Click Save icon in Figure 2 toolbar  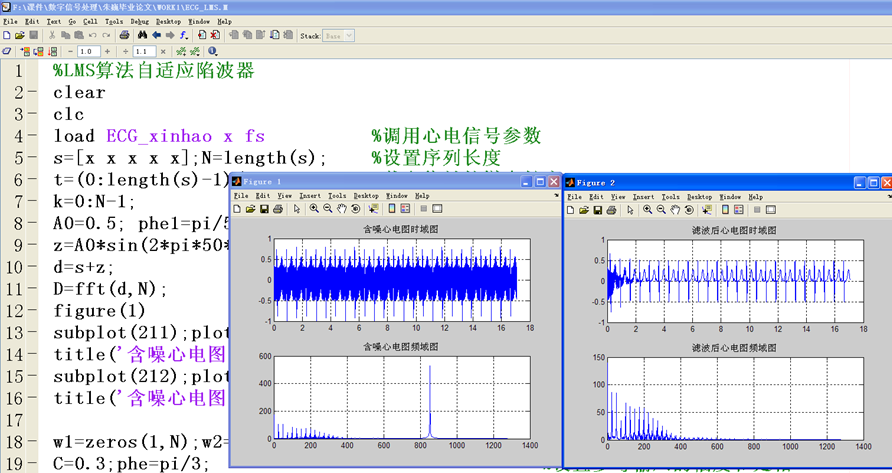[596, 209]
